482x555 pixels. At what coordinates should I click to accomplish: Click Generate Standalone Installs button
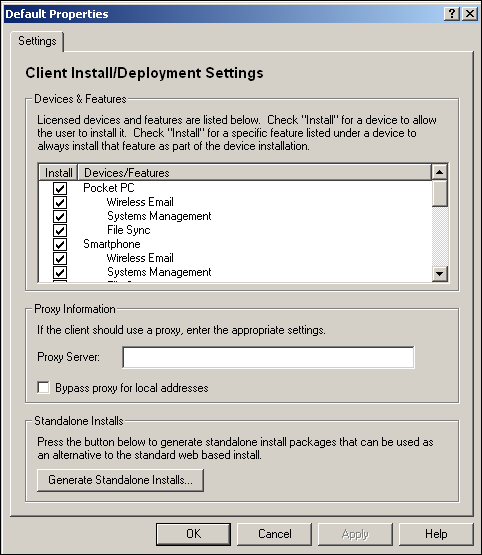[x=120, y=480]
